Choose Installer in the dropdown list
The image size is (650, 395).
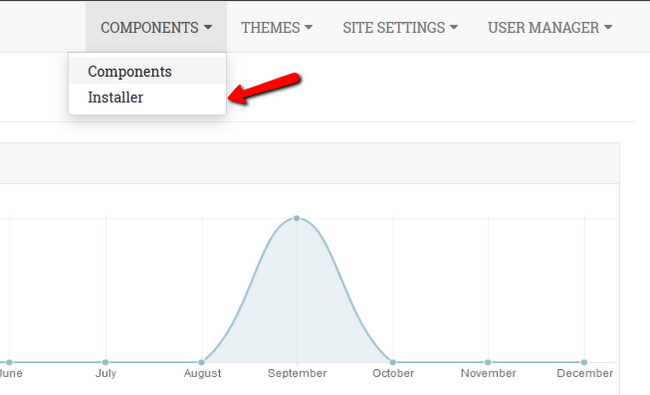[x=147, y=97]
